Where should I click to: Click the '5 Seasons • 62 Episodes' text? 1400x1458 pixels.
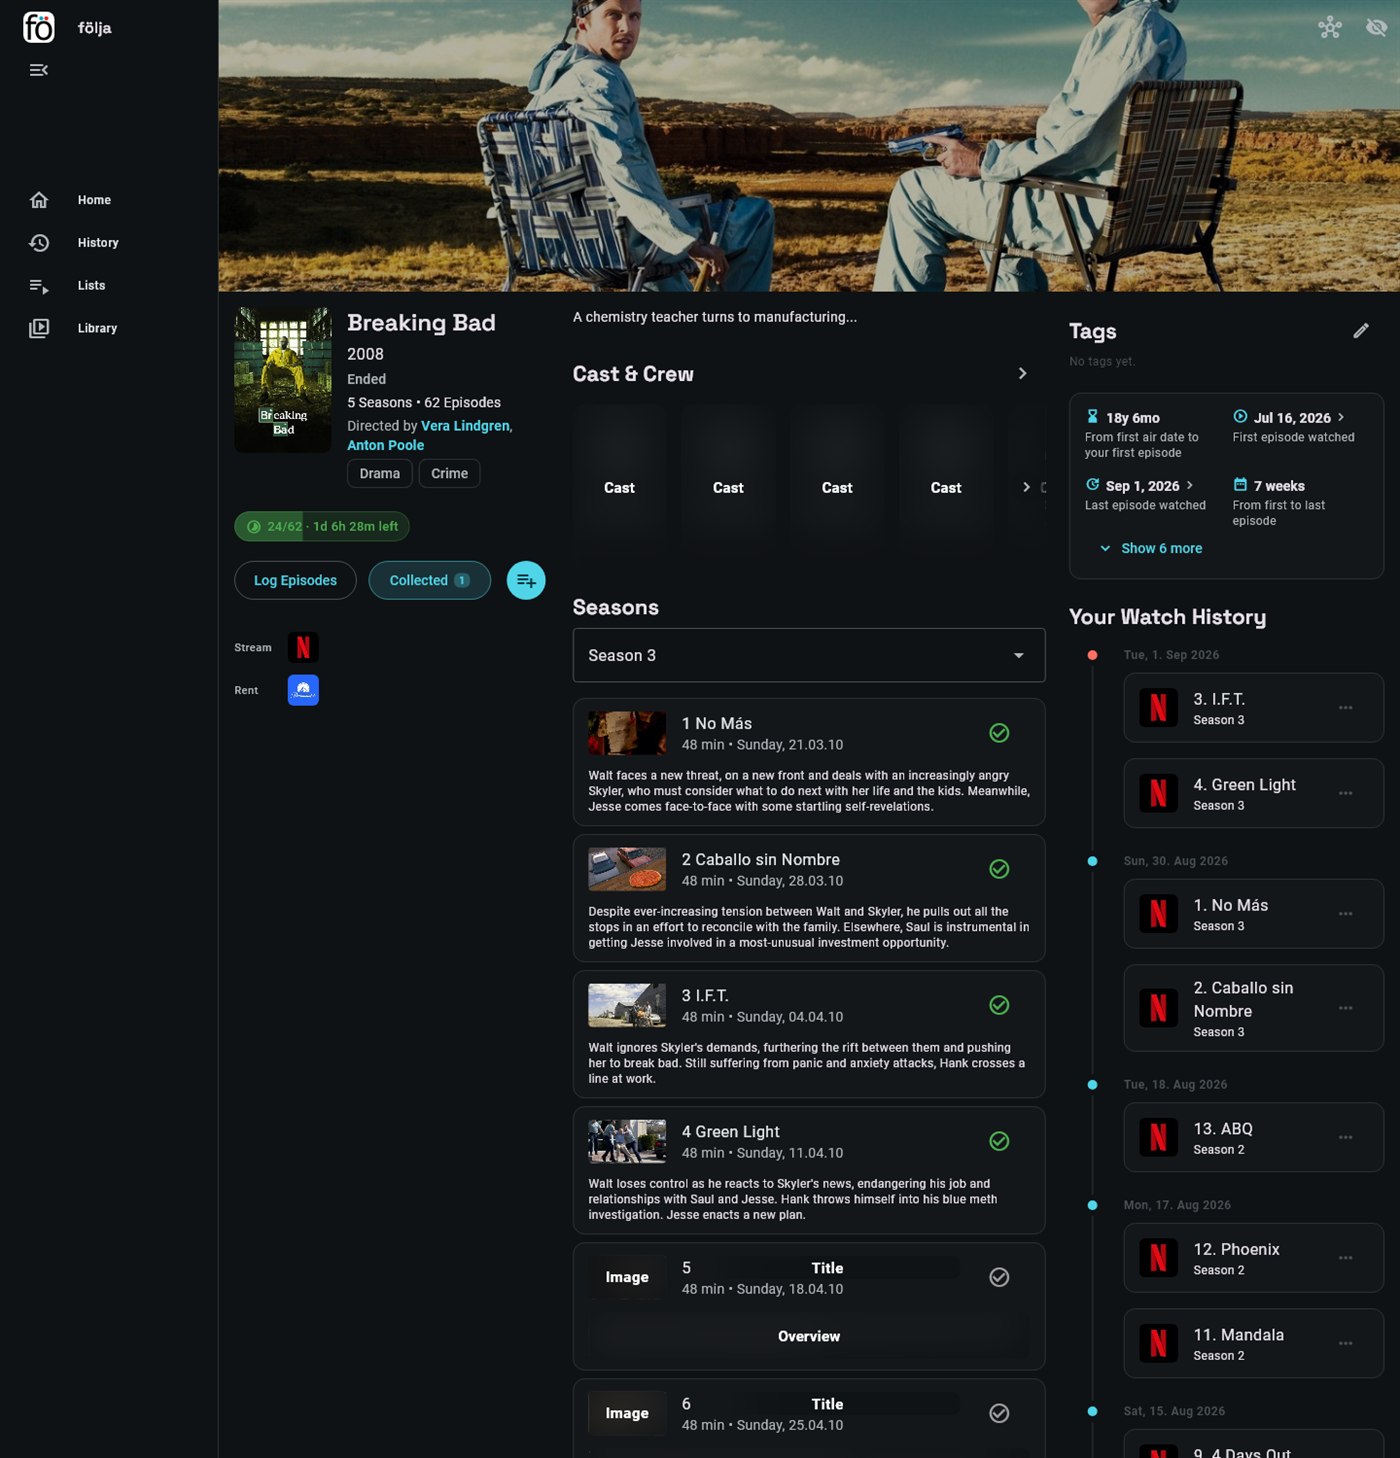pyautogui.click(x=424, y=403)
